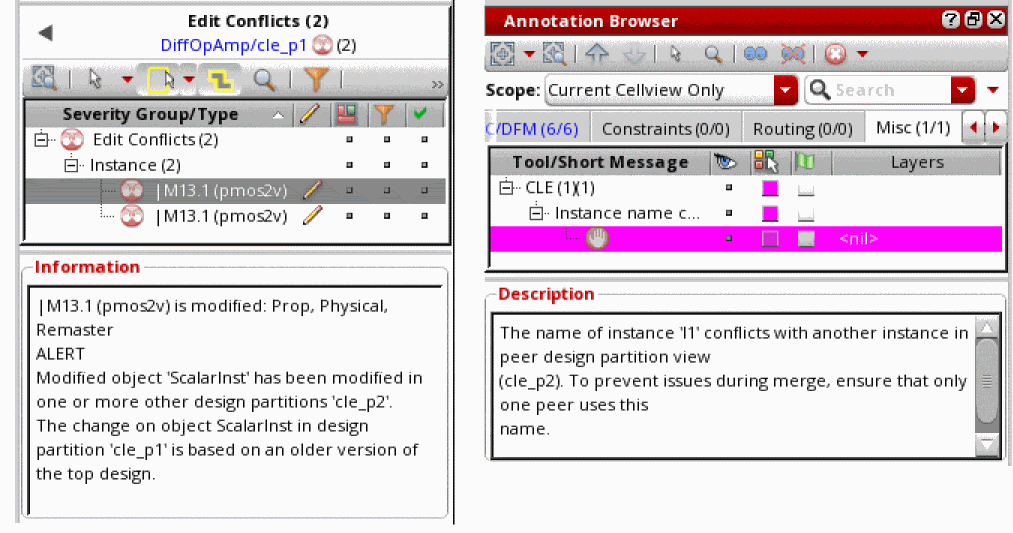
Task: Click the zoom-to-selected icon in Annotation Browser toolbar
Action: click(503, 54)
